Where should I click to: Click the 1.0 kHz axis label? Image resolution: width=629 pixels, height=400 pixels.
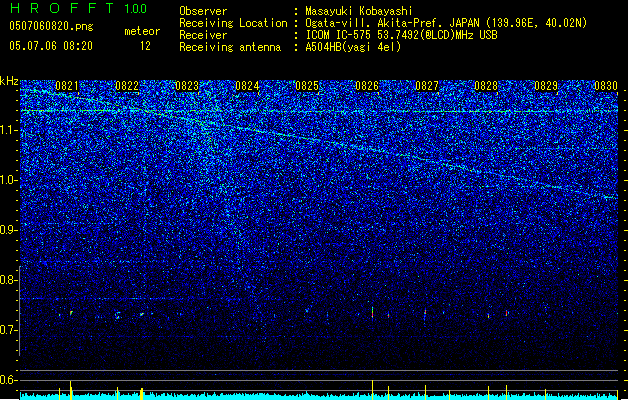pos(9,180)
